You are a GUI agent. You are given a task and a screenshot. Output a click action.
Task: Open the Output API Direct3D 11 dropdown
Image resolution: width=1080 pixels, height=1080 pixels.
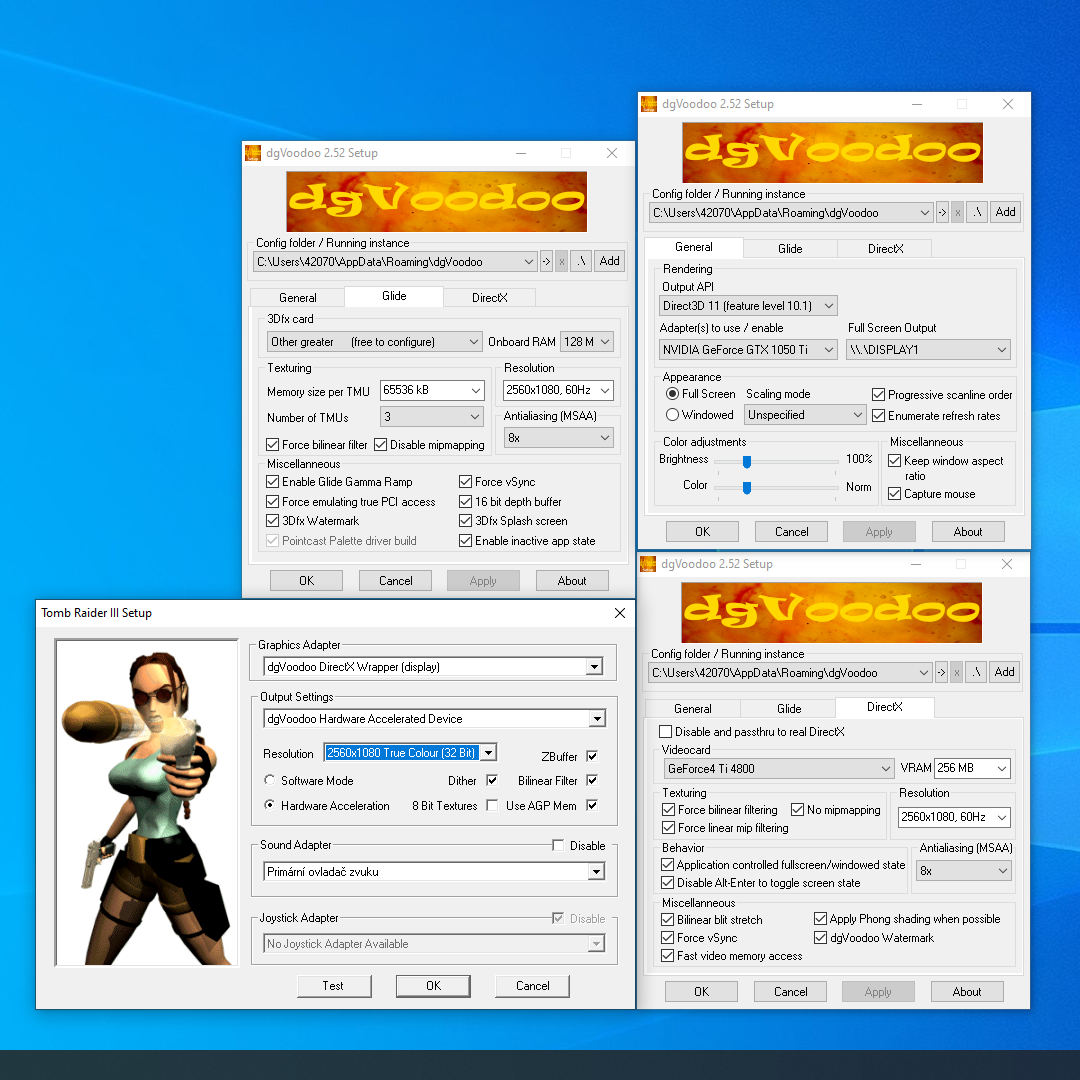pyautogui.click(x=748, y=306)
